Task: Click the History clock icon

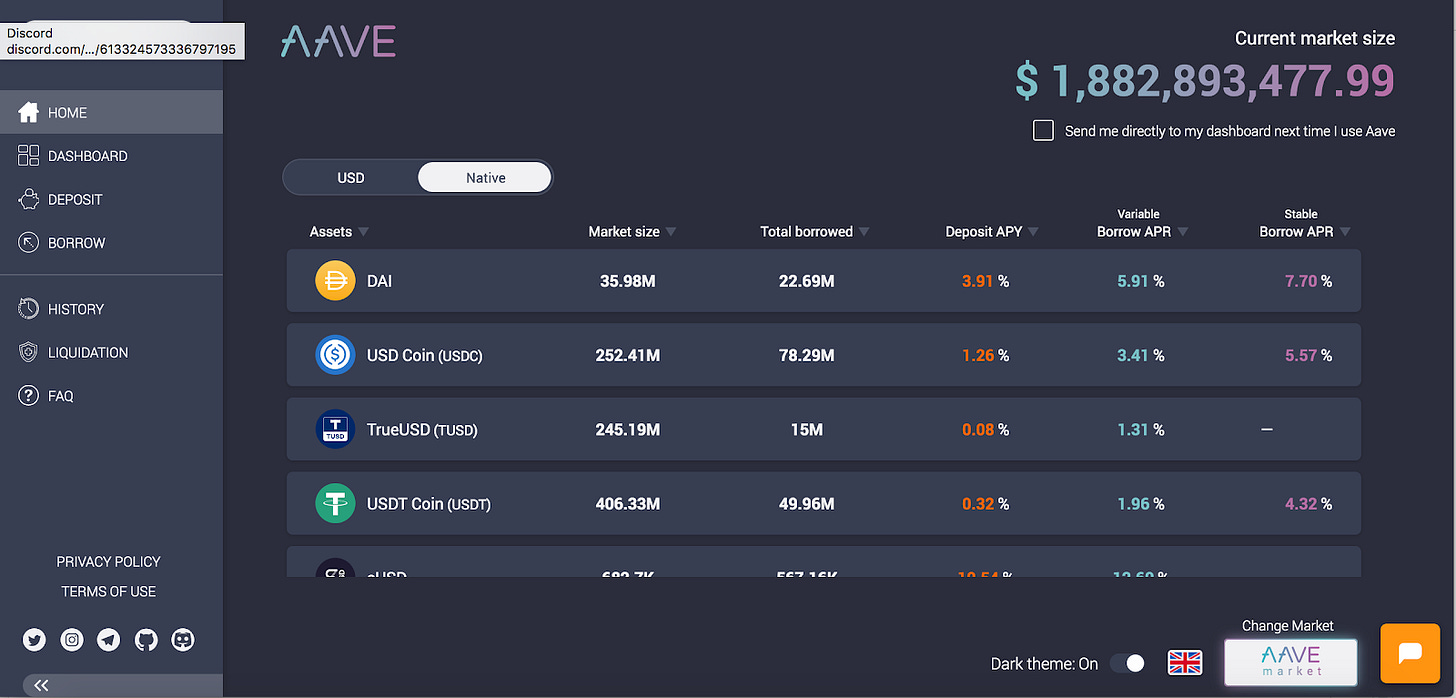Action: (x=29, y=309)
